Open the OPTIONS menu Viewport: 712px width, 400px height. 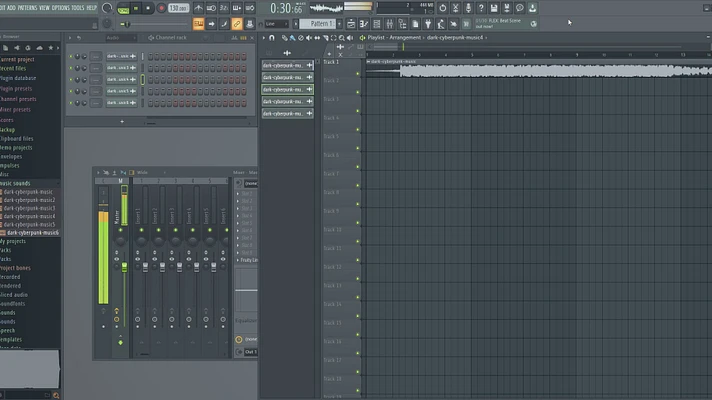pos(60,8)
